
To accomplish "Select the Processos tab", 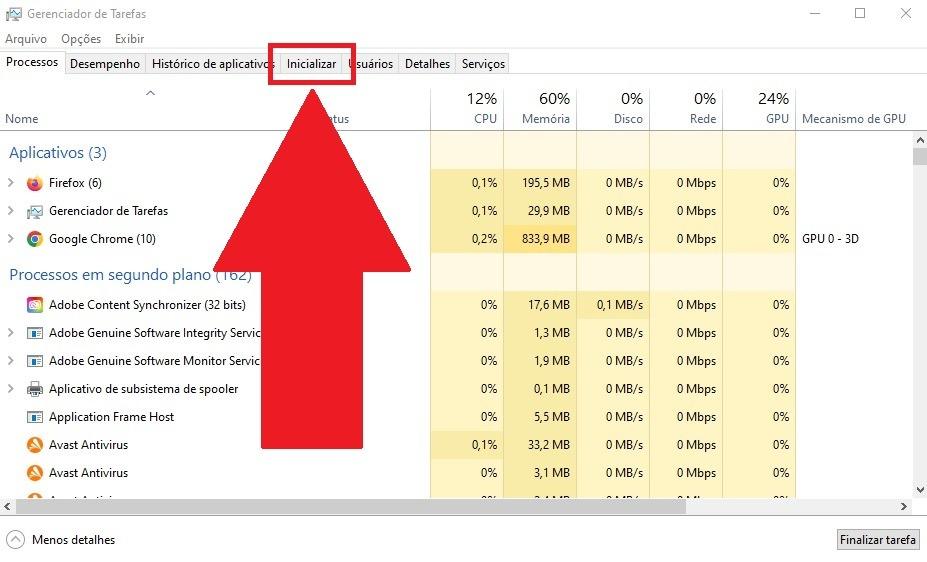I will pos(32,62).
